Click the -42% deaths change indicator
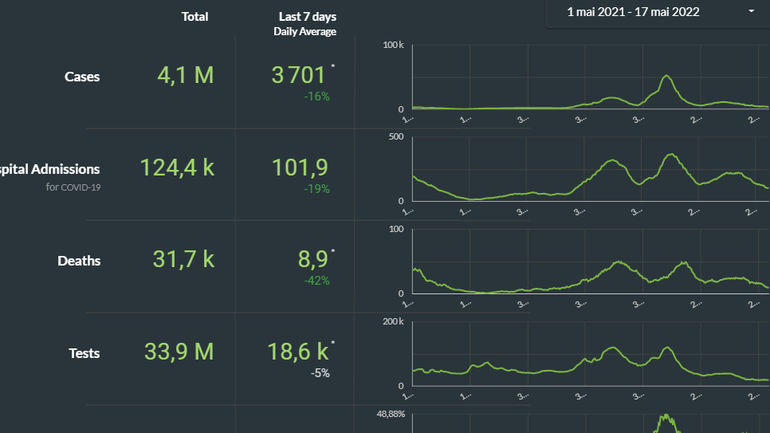 click(x=316, y=281)
